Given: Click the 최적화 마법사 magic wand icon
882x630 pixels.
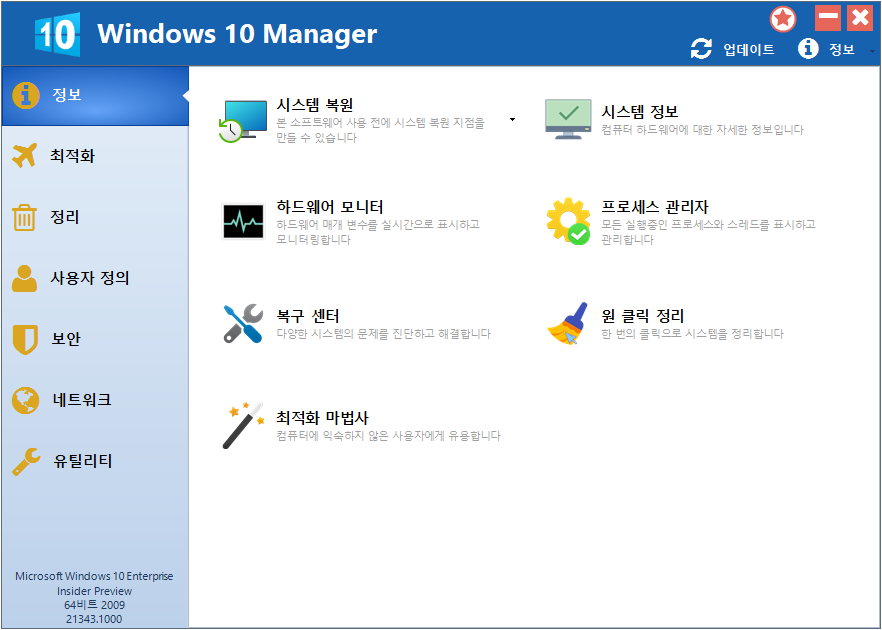Looking at the screenshot, I should (243, 425).
